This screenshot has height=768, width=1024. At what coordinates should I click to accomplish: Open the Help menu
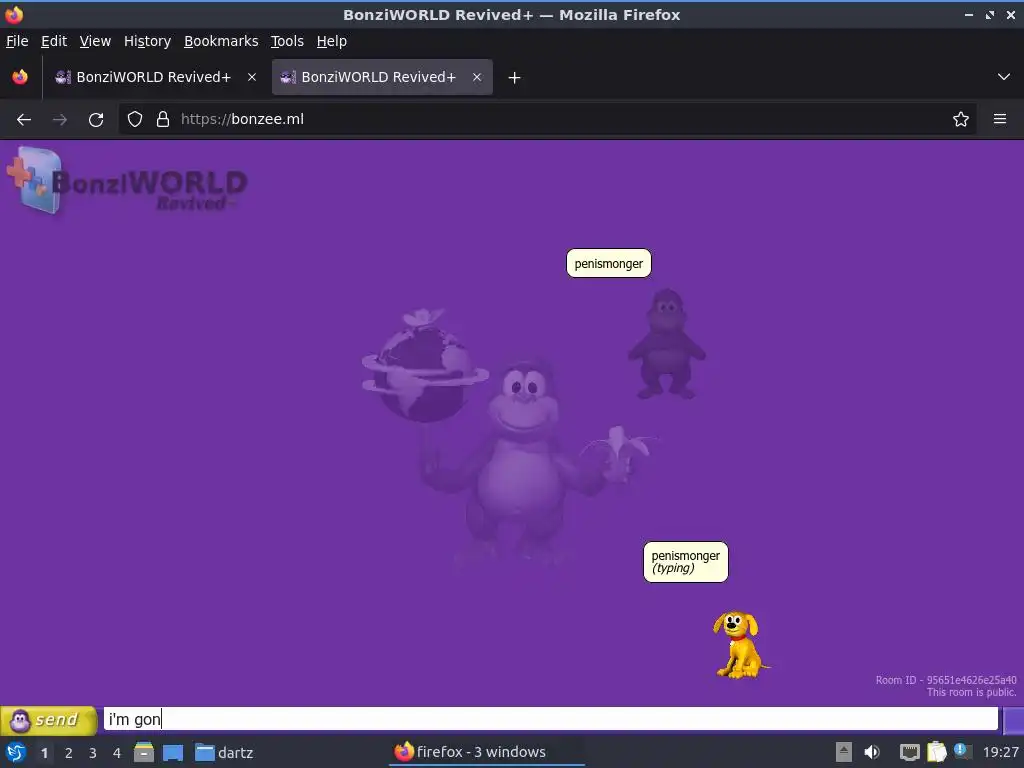pyautogui.click(x=332, y=41)
